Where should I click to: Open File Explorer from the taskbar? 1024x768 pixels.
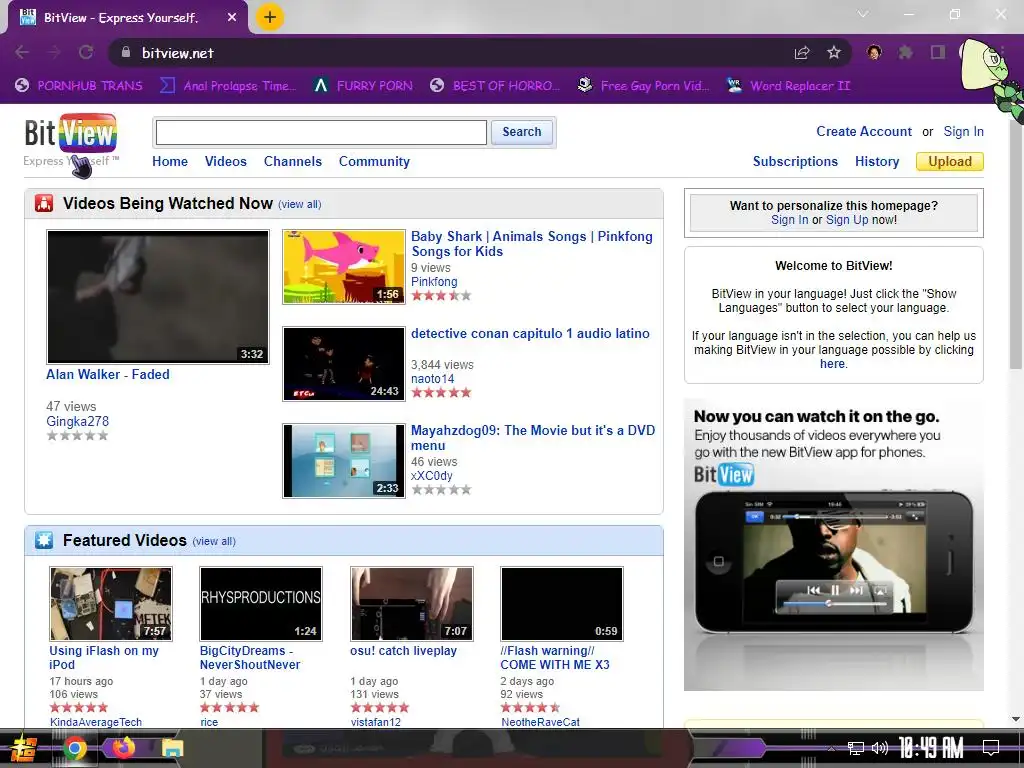[172, 748]
